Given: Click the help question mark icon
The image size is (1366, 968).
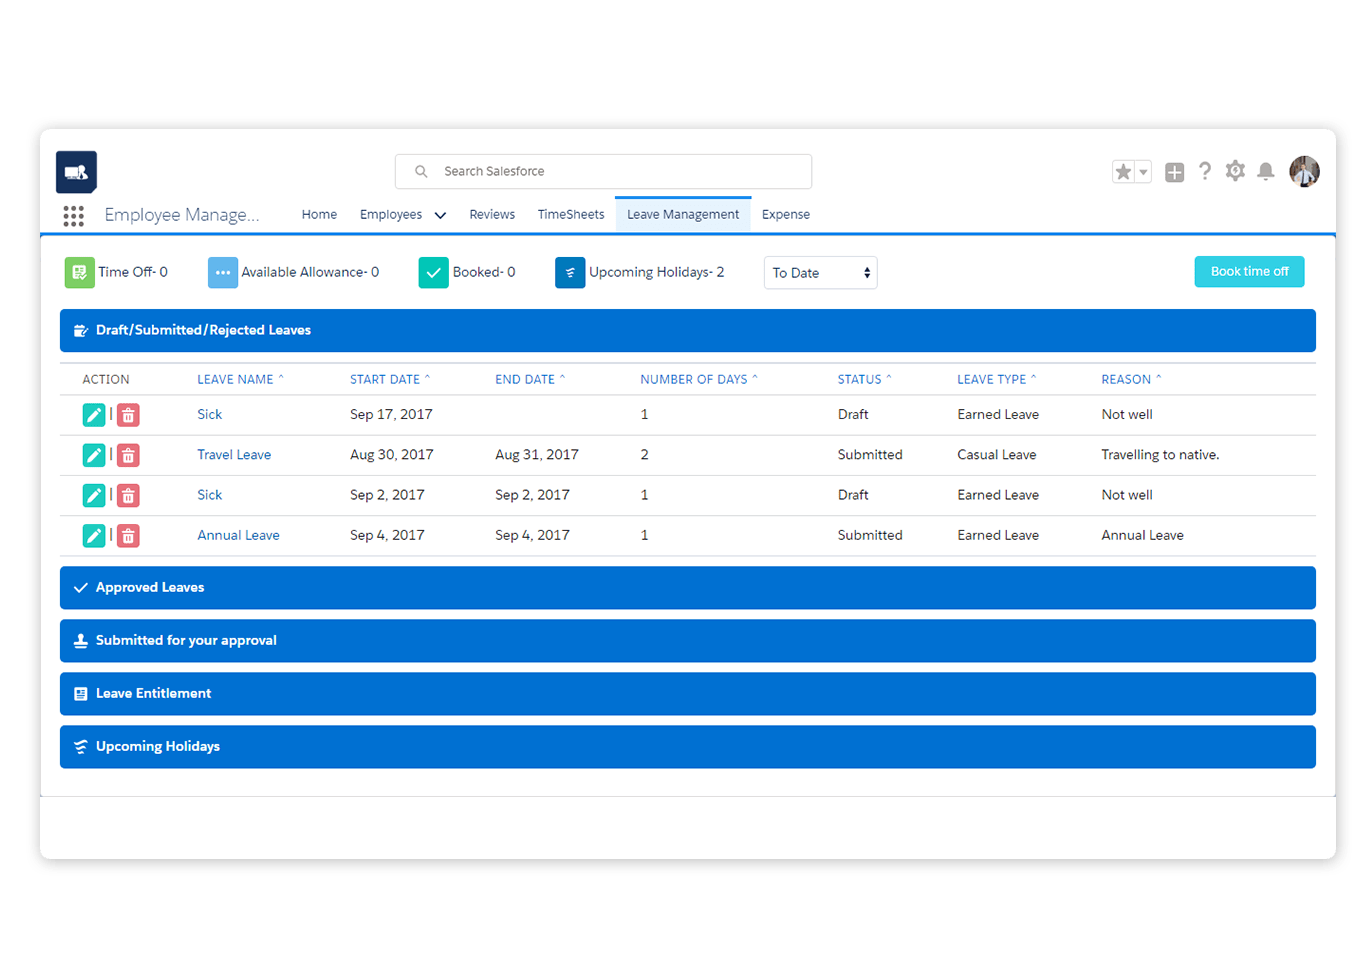Looking at the screenshot, I should (x=1205, y=171).
